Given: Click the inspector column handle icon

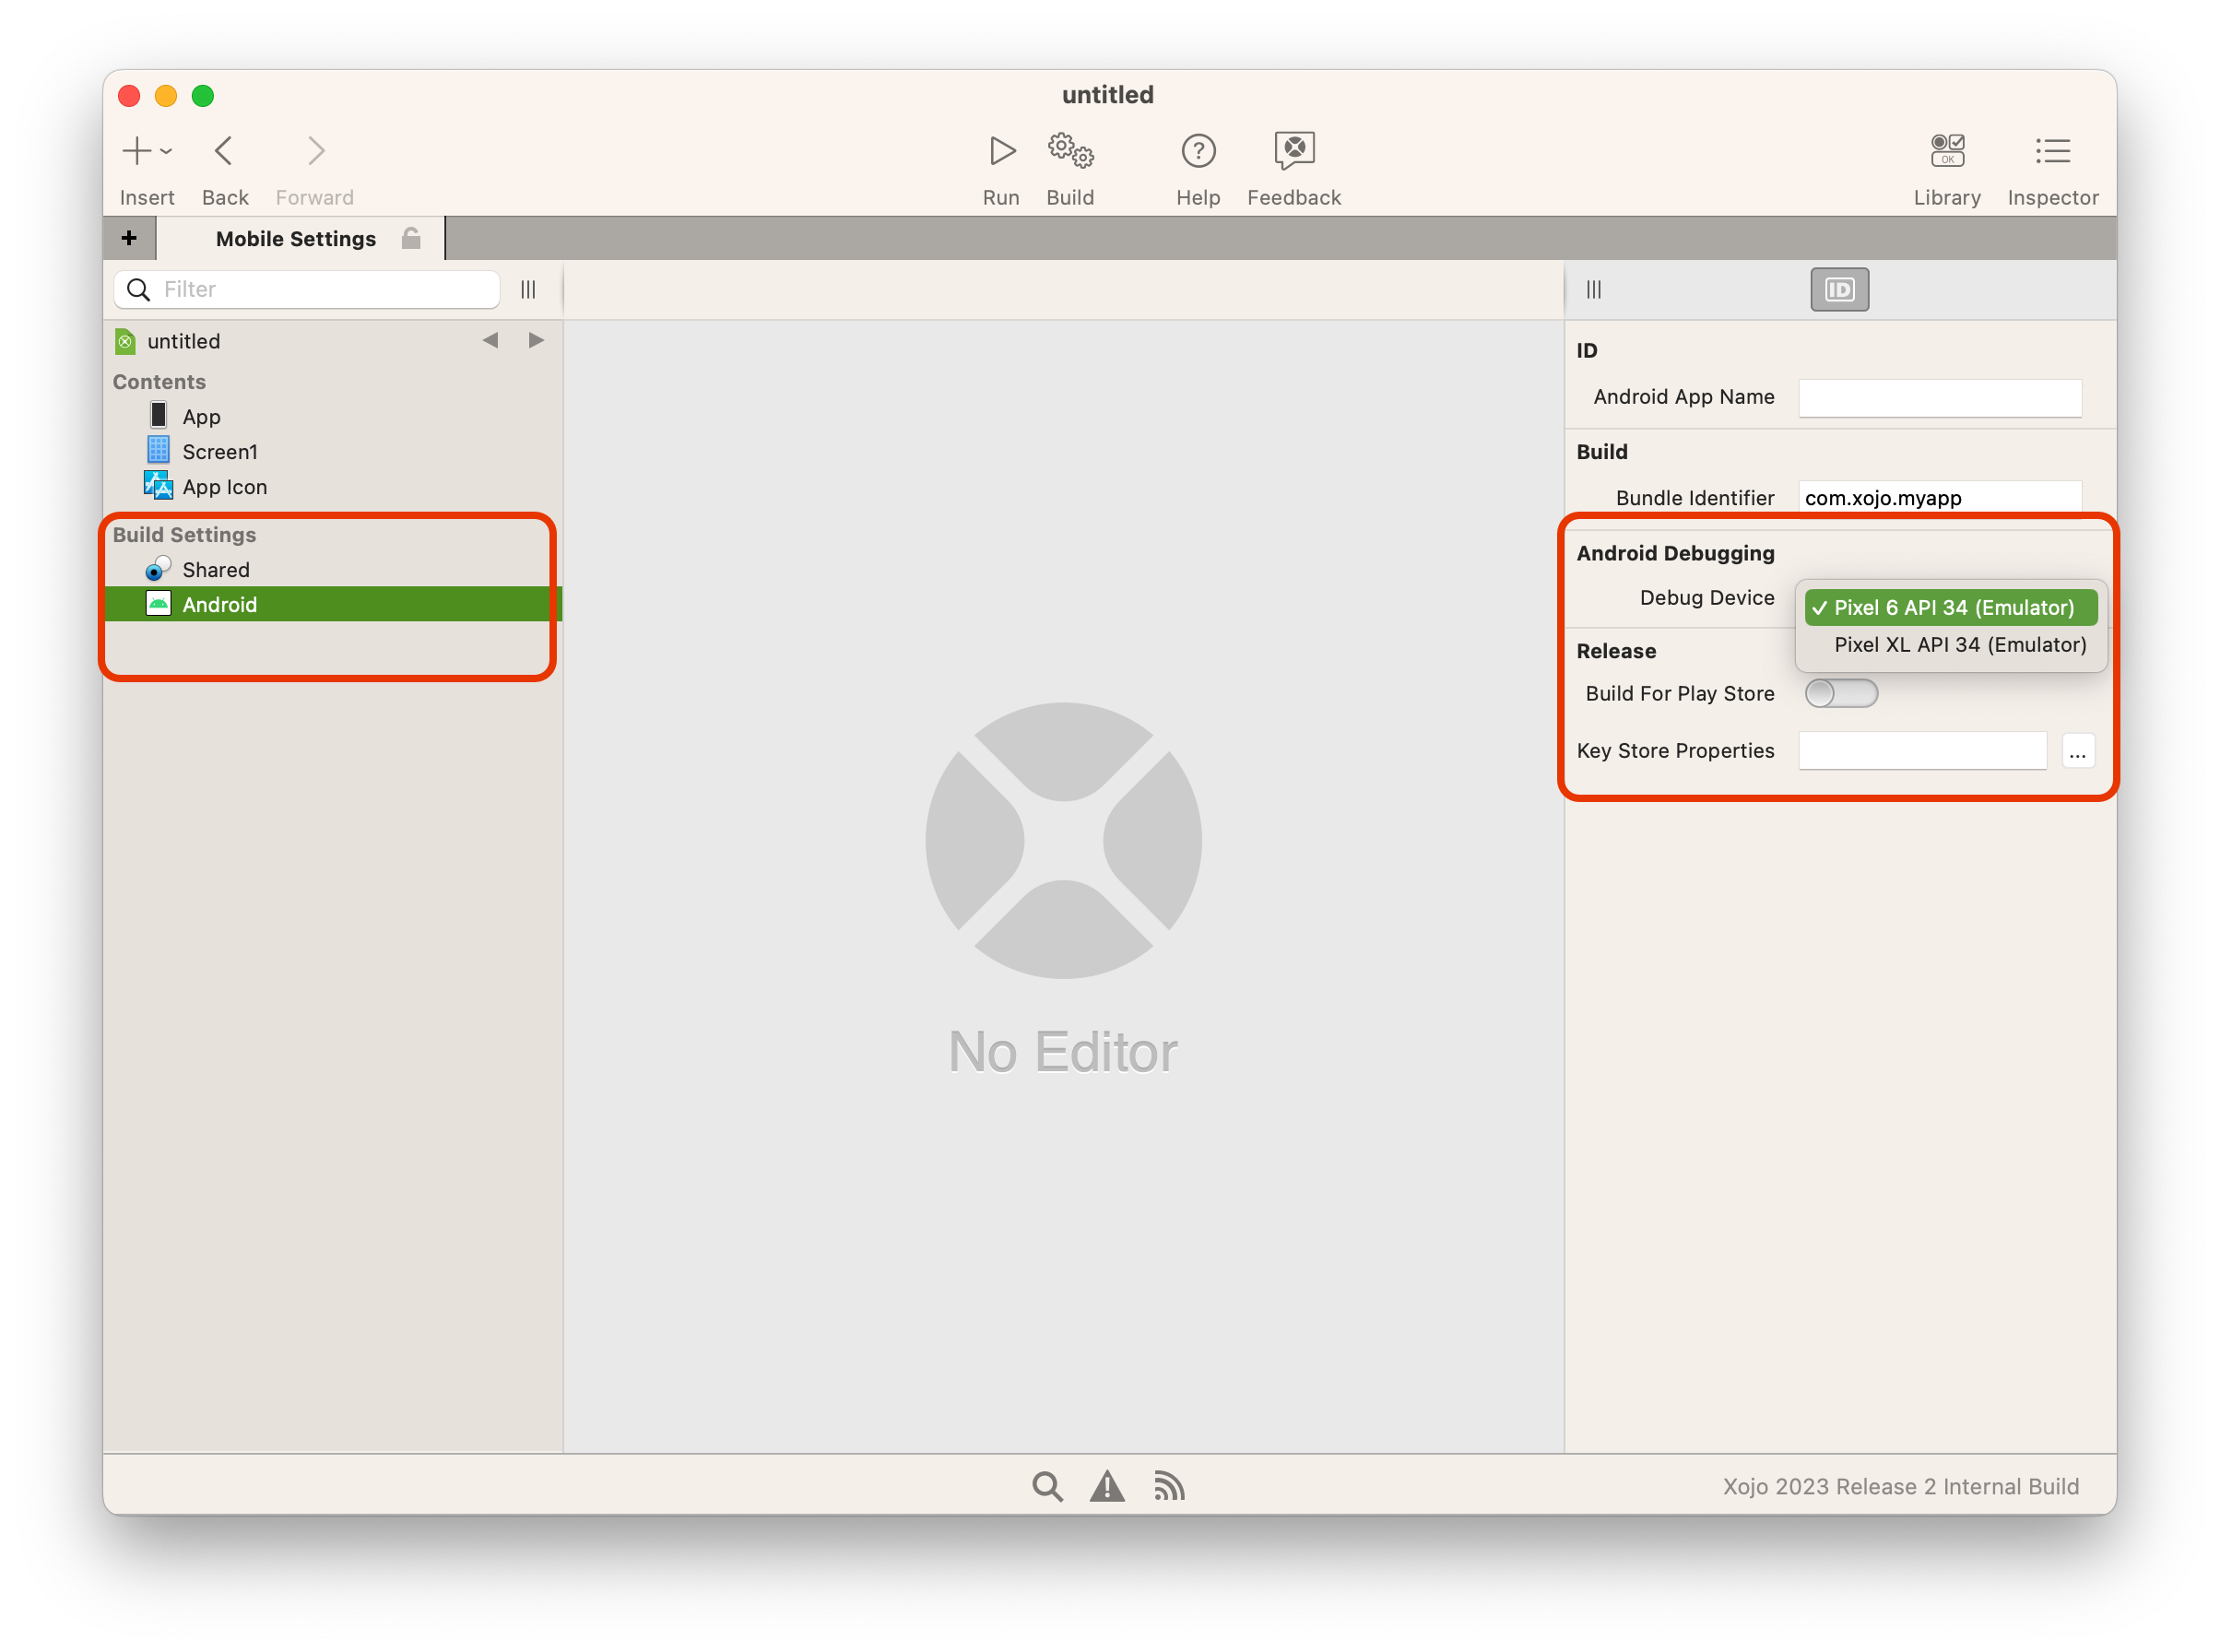Looking at the screenshot, I should pyautogui.click(x=1594, y=290).
